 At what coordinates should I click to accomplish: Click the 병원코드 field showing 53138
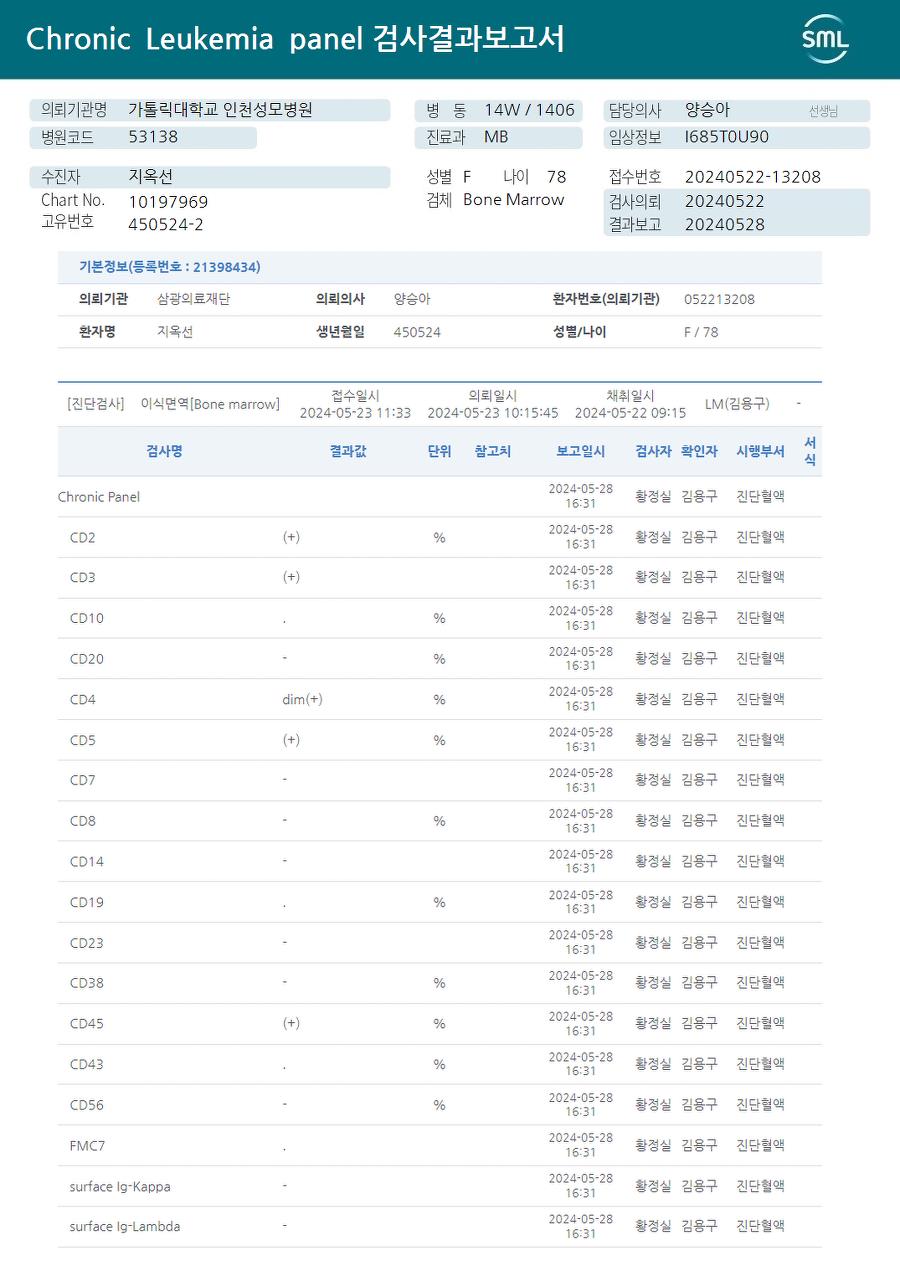153,137
